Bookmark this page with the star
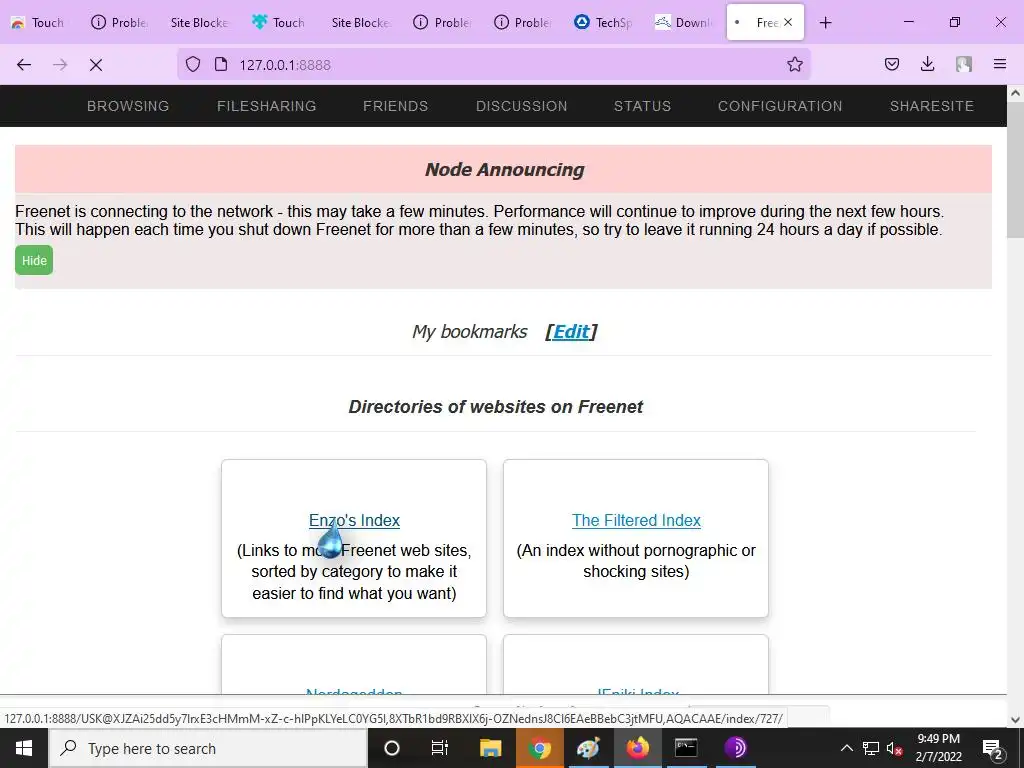Image resolution: width=1024 pixels, height=768 pixels. [795, 64]
